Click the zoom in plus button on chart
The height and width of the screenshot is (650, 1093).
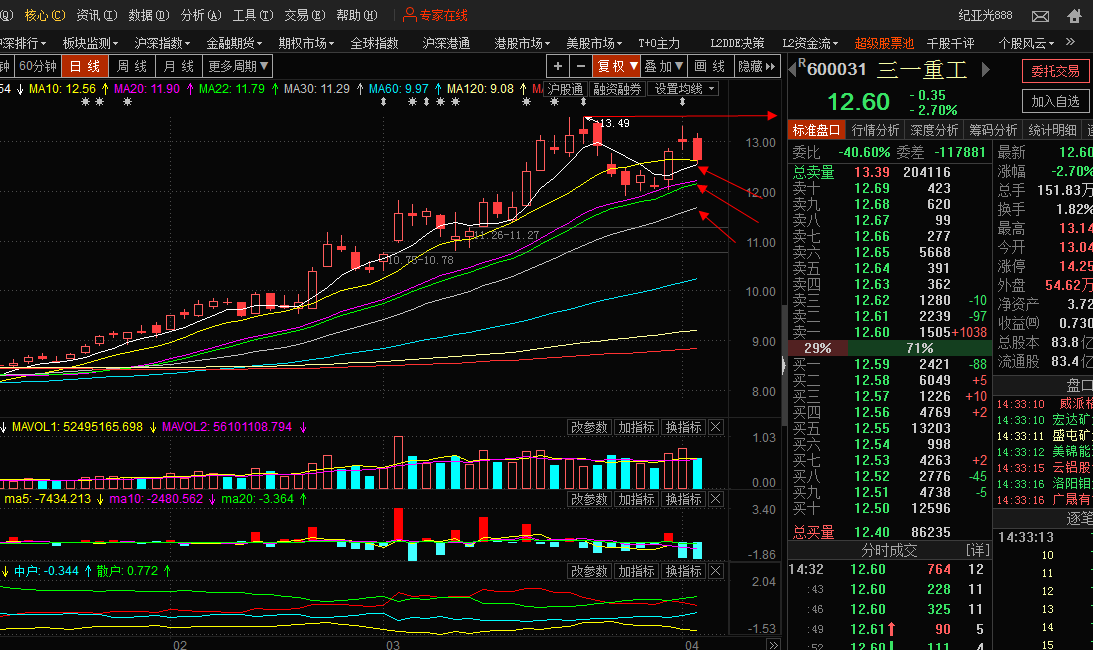(x=558, y=66)
